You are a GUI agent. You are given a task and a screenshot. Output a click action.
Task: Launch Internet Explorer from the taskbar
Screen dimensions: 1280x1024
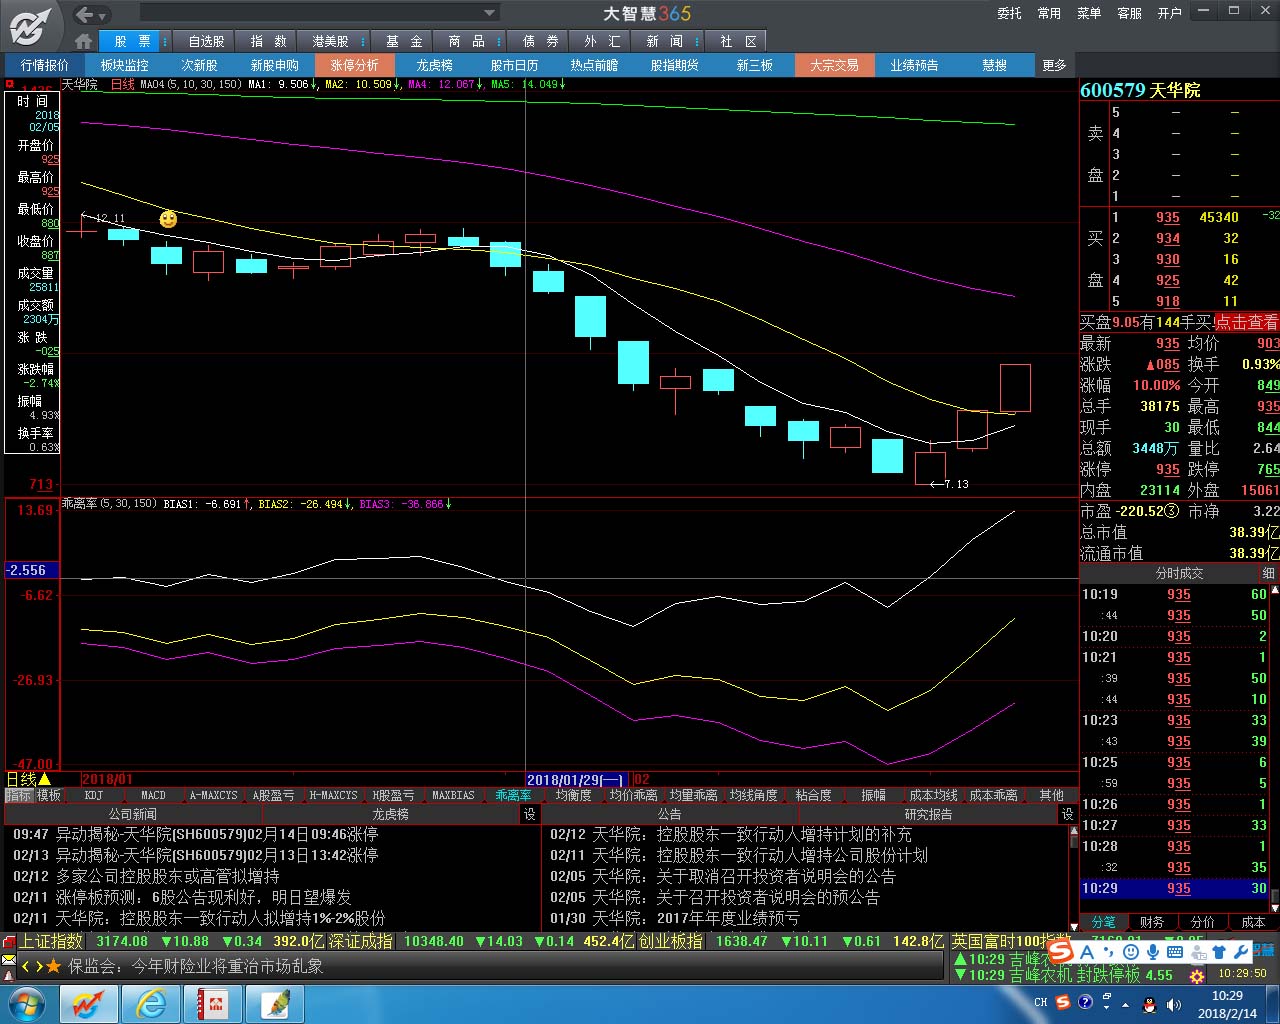(x=151, y=1003)
